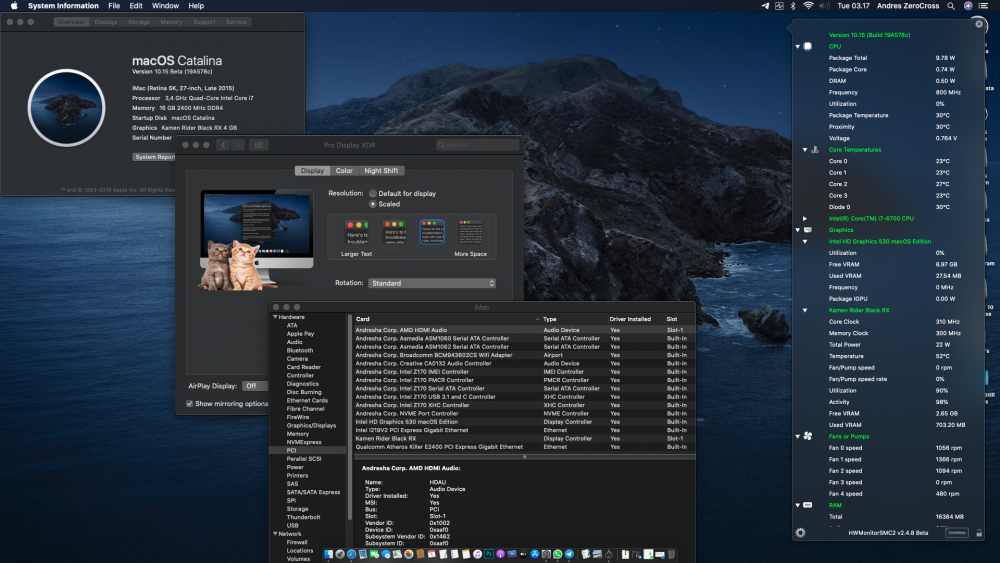Open Telegram from the Dock
The height and width of the screenshot is (563, 1000).
[x=569, y=554]
